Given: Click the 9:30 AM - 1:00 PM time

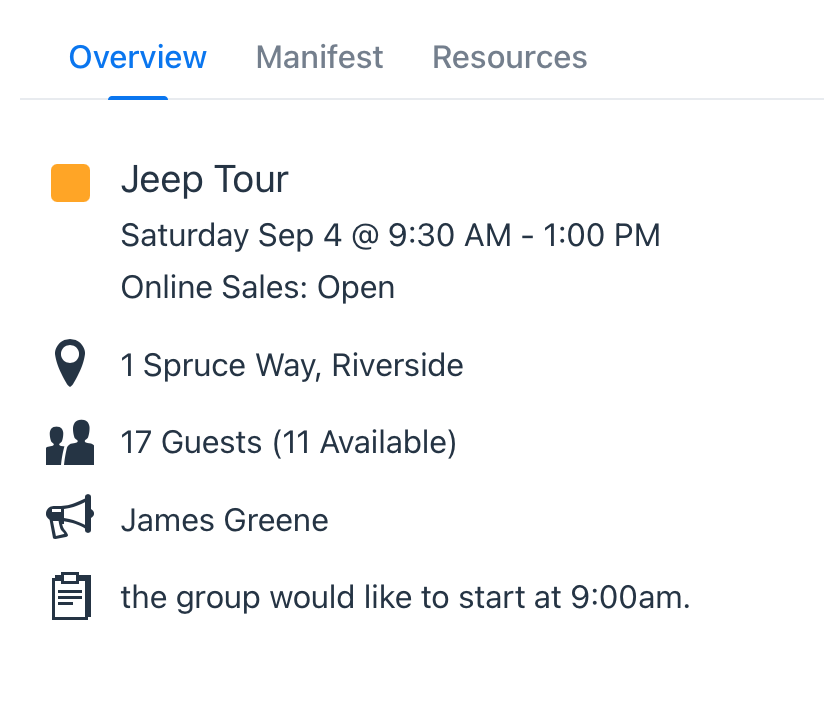Looking at the screenshot, I should pyautogui.click(x=524, y=235).
